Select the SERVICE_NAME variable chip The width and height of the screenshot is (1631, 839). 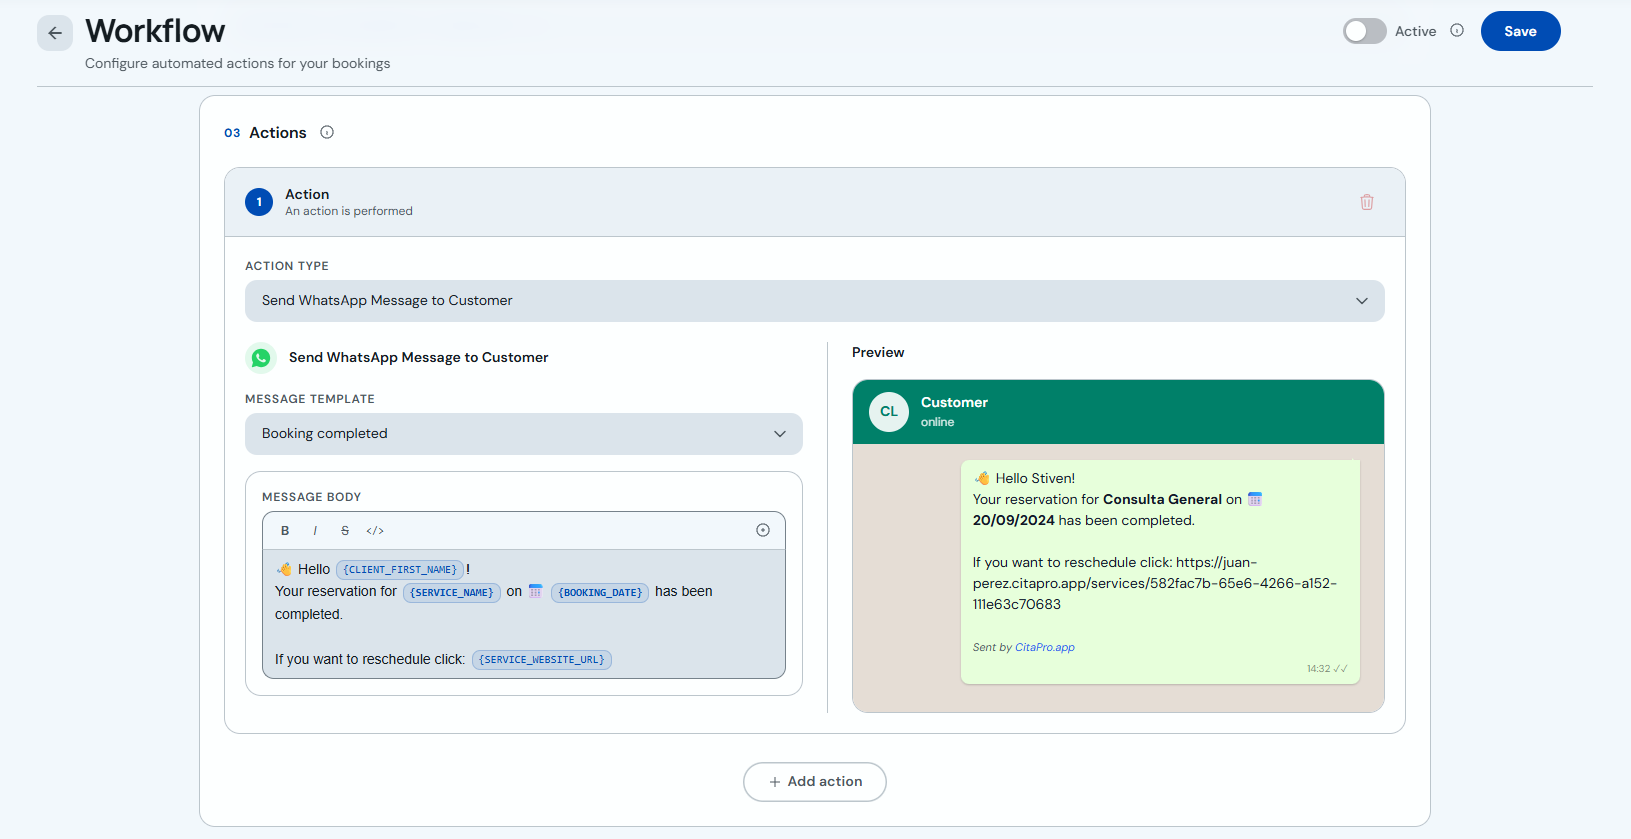pyautogui.click(x=452, y=592)
